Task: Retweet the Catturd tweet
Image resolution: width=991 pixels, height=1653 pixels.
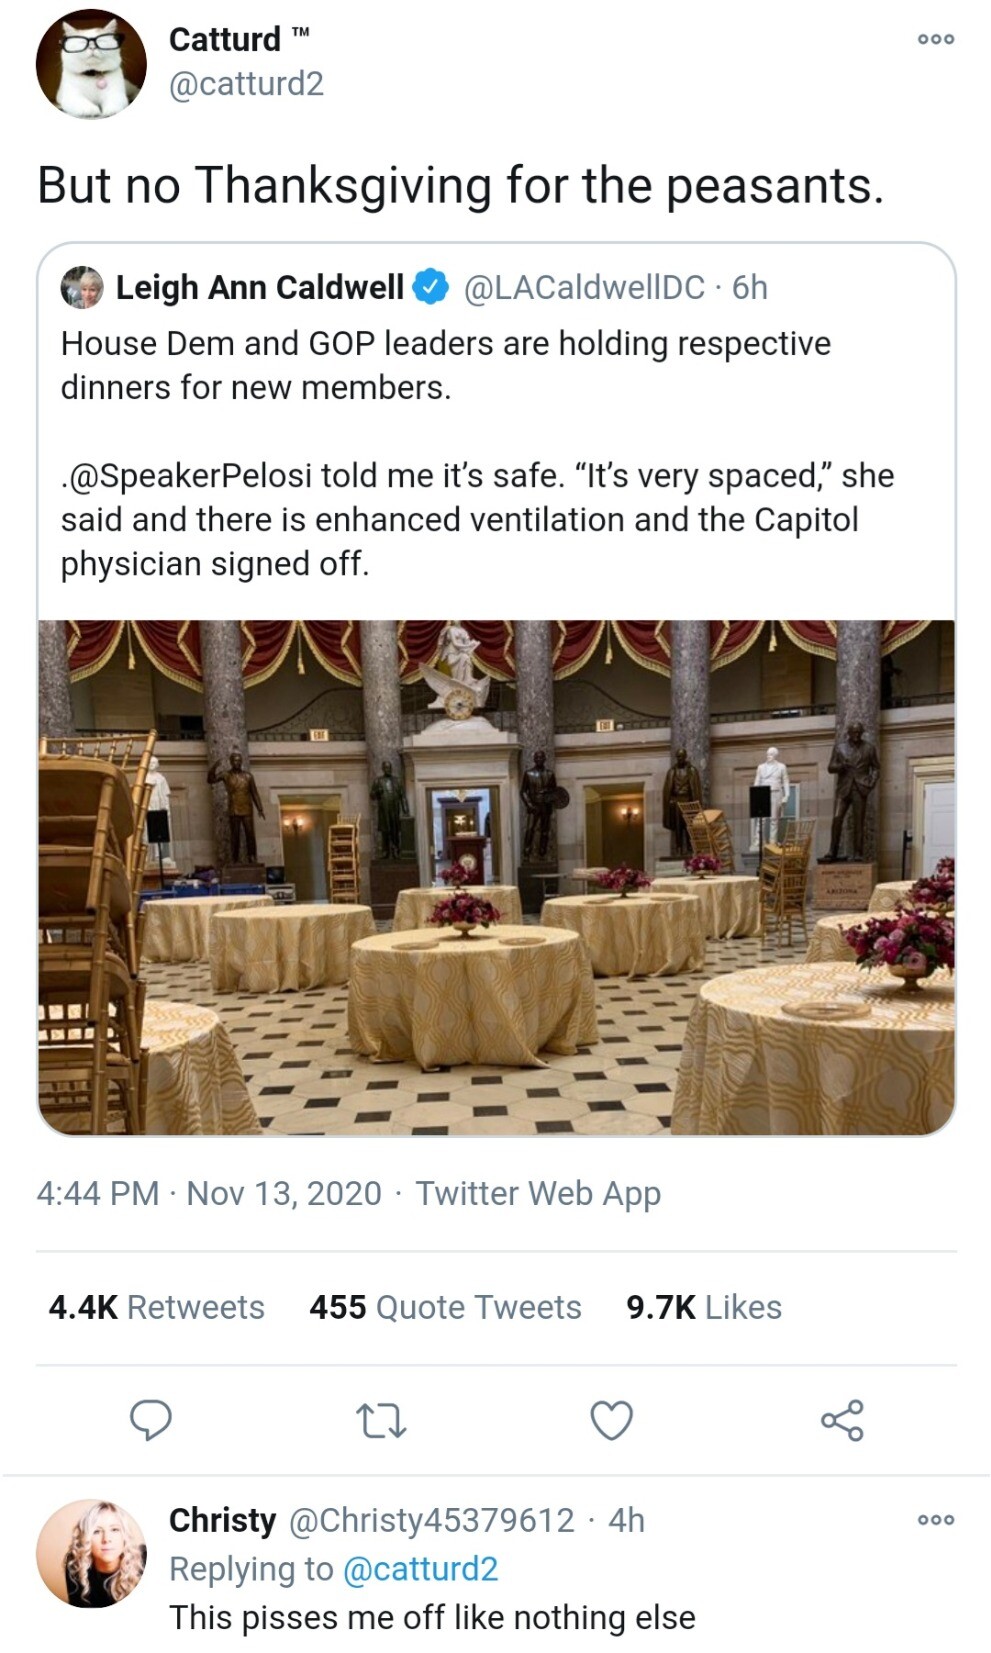Action: pyautogui.click(x=382, y=1420)
